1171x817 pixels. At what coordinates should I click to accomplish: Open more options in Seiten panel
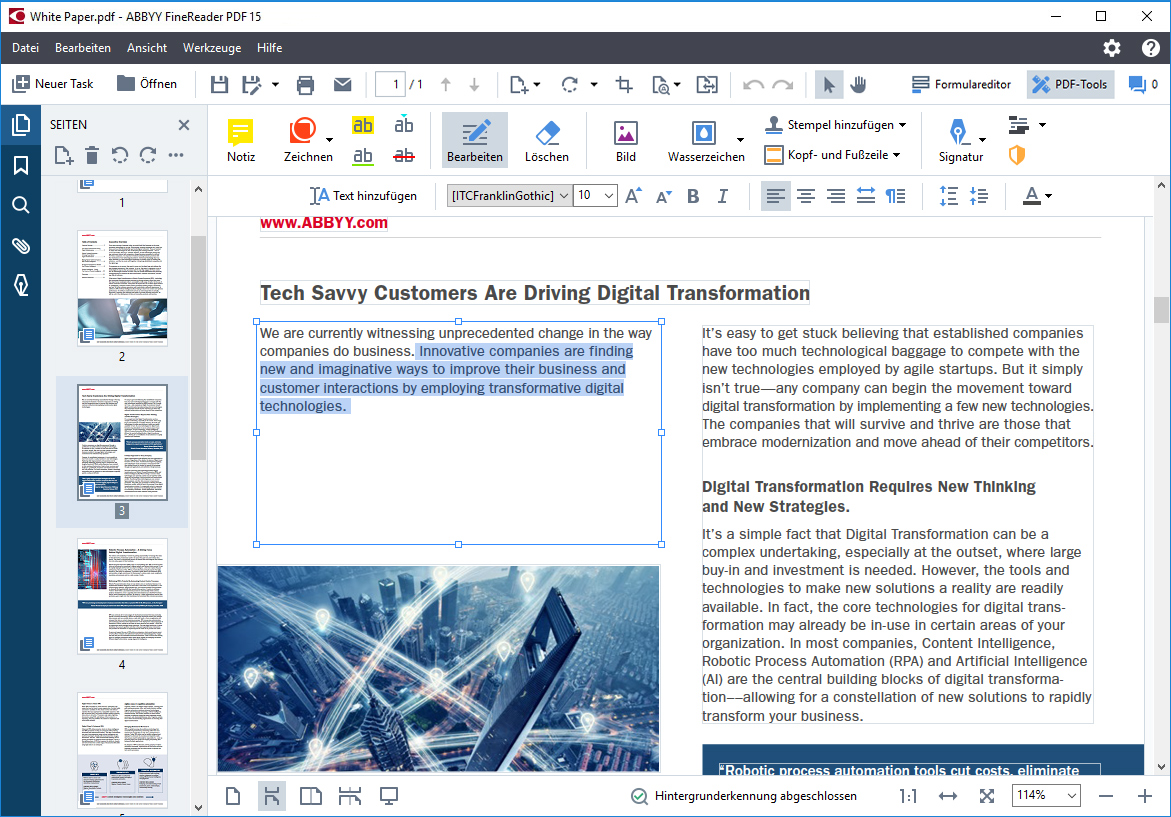176,155
